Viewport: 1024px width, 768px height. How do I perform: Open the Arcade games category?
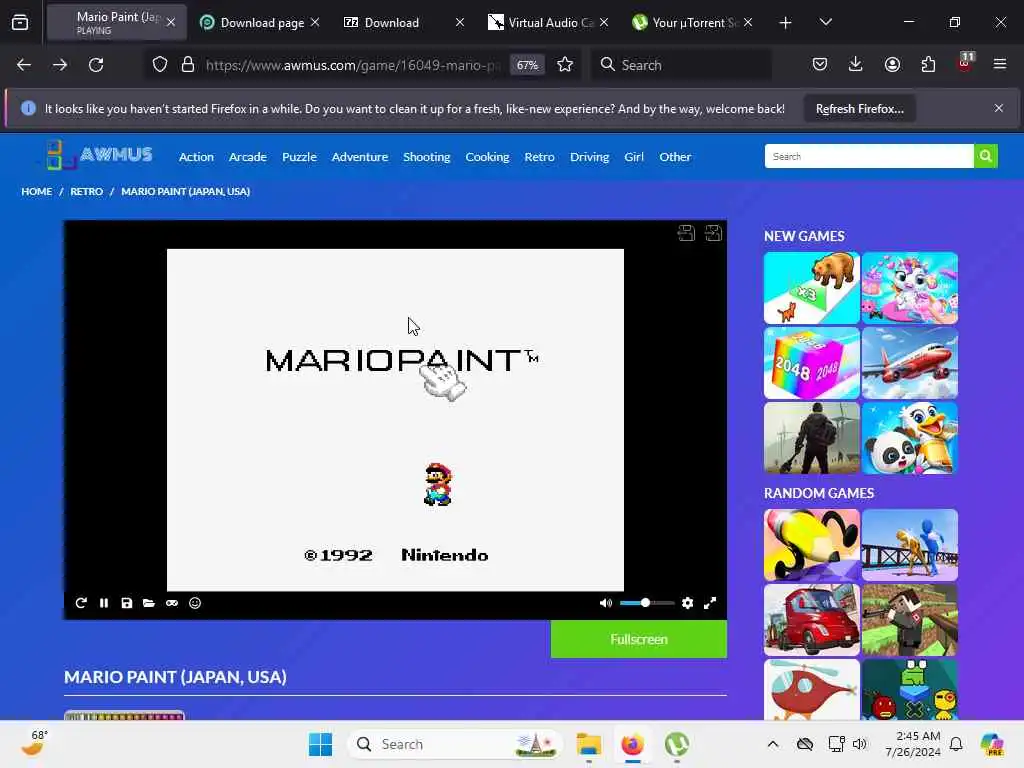point(248,157)
